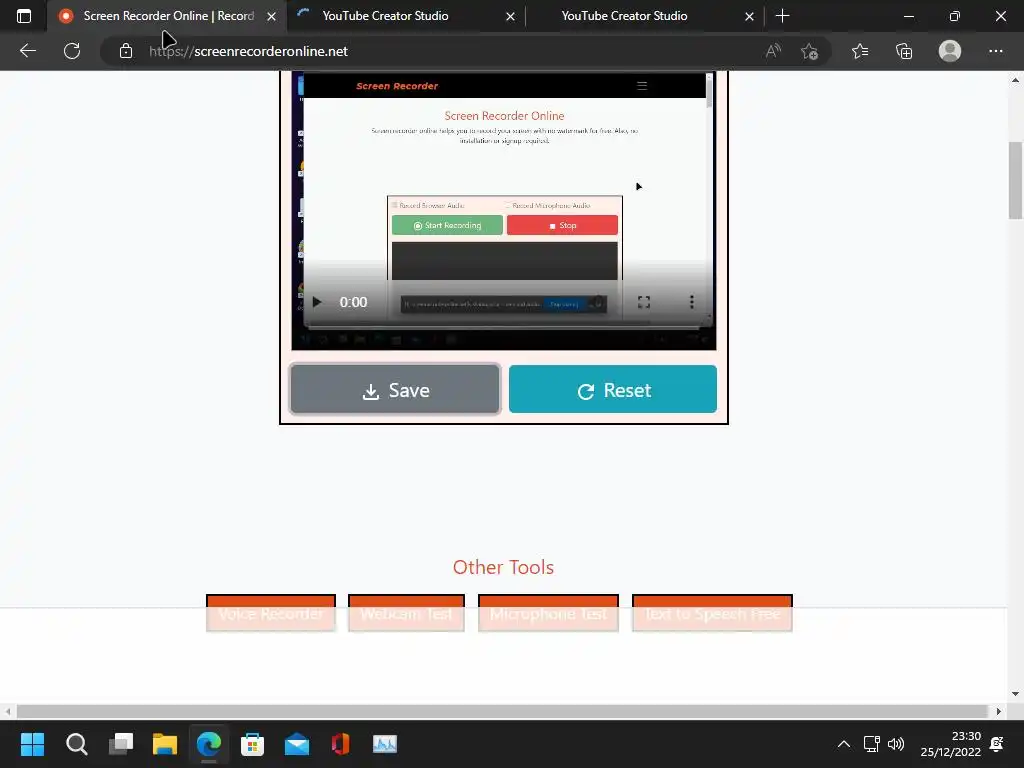Screen dimensions: 1024x768
Task: Close the second YouTube Creator Studio tab
Action: point(750,17)
